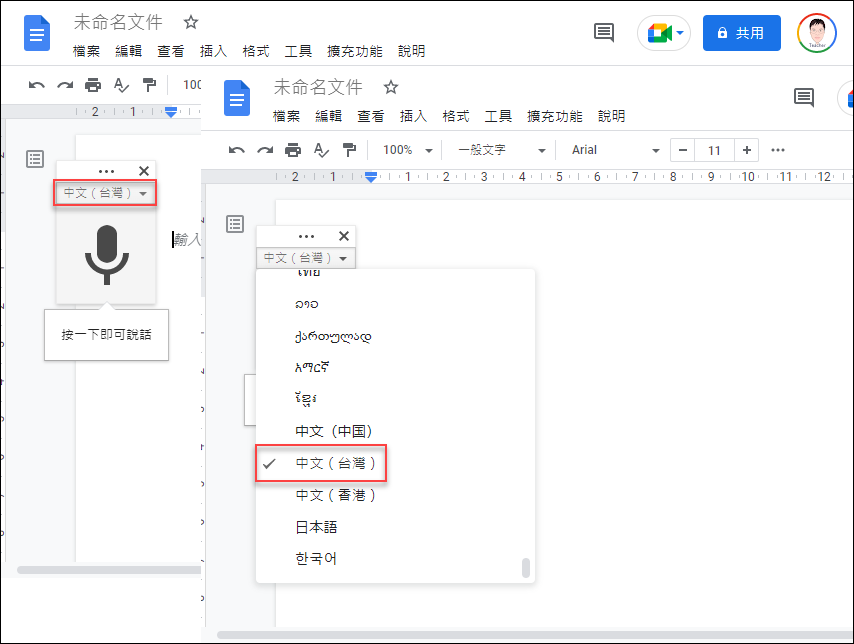Decrease font size with minus button
The image size is (854, 644).
point(682,150)
